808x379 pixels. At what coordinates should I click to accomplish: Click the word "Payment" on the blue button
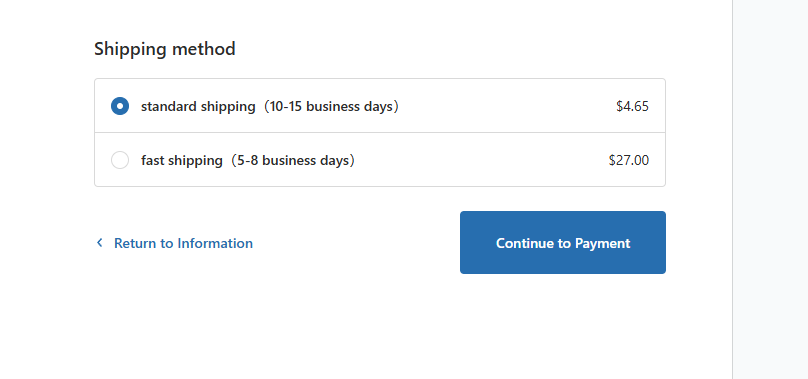click(x=602, y=243)
